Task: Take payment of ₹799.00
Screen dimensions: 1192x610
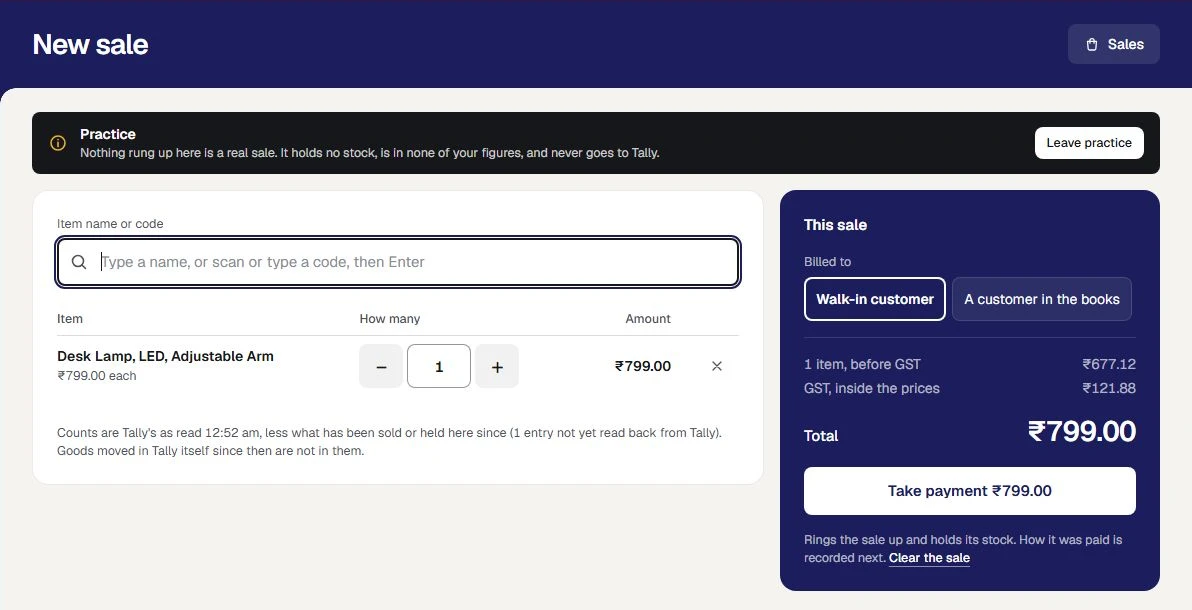Action: 970,491
